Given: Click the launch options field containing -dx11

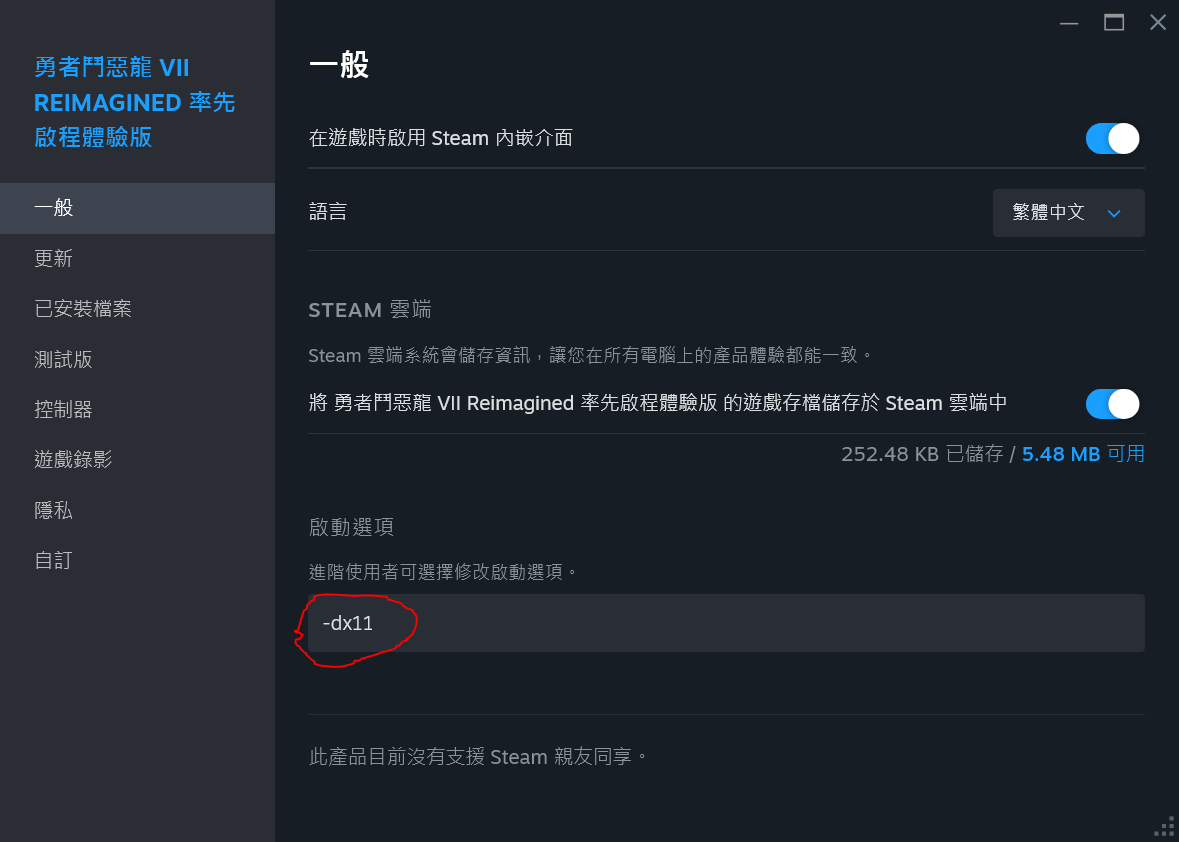Looking at the screenshot, I should click(726, 623).
